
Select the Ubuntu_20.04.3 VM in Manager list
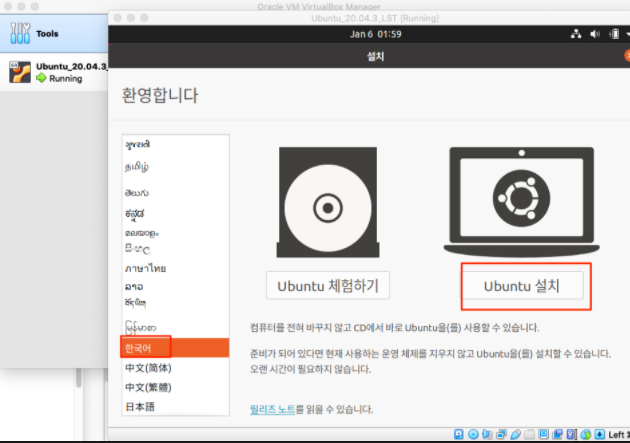54,72
